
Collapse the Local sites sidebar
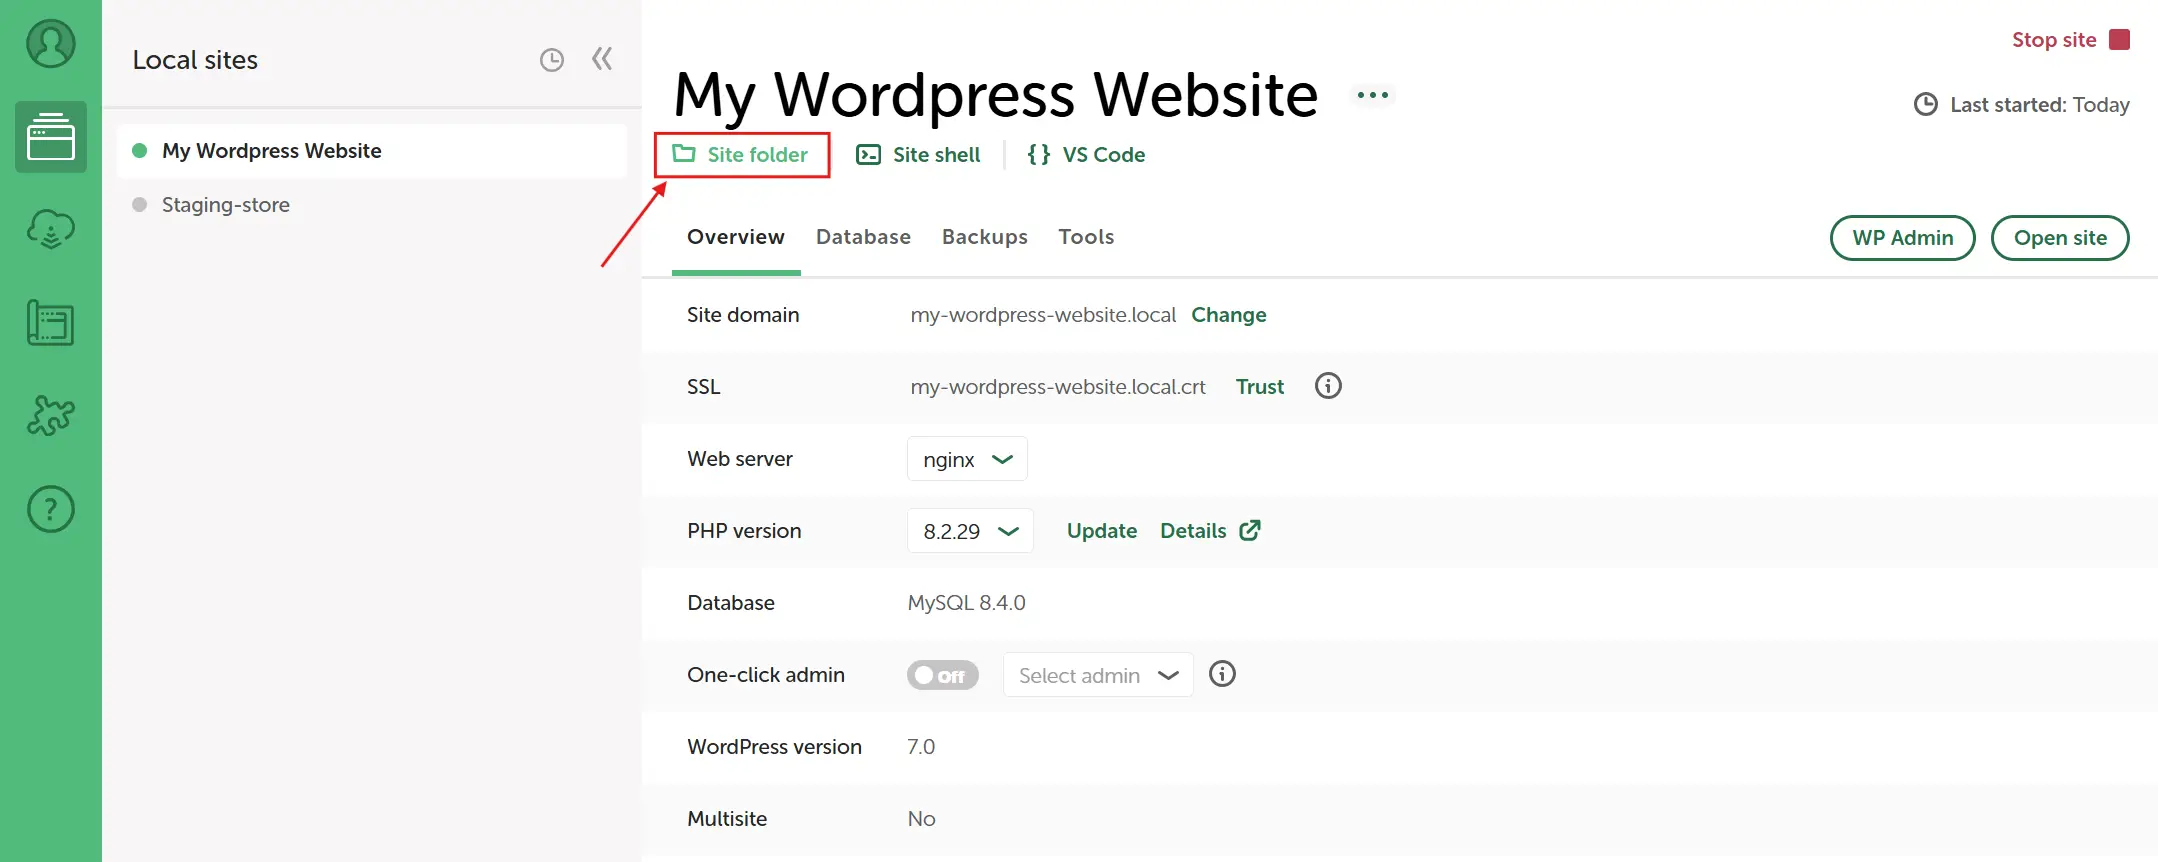[602, 59]
